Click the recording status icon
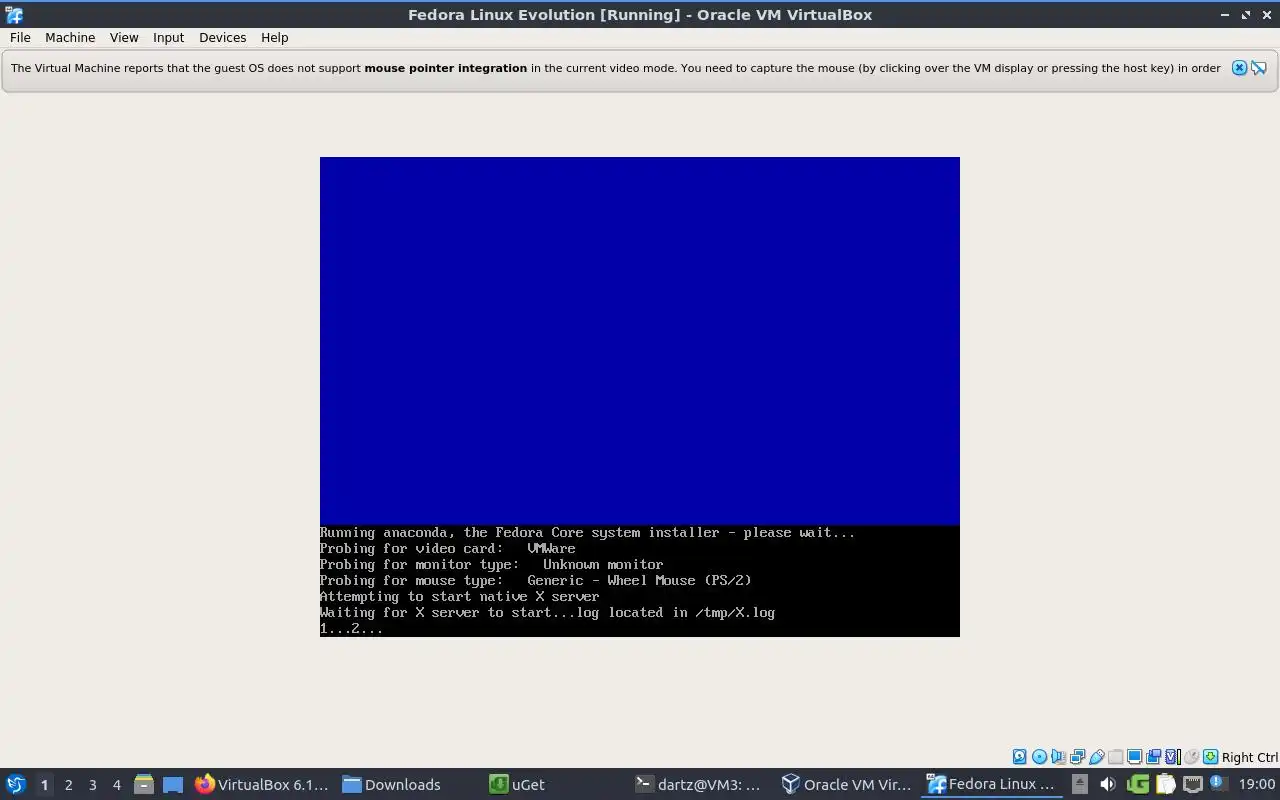The height and width of the screenshot is (800, 1280). (x=1154, y=757)
